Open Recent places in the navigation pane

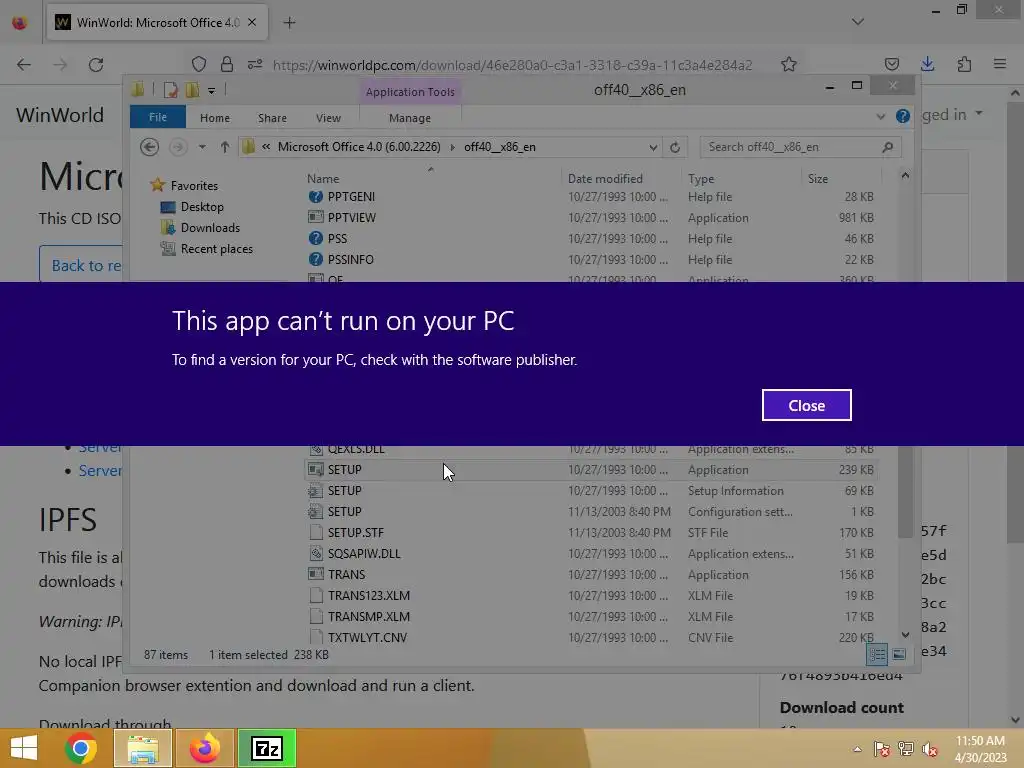(216, 248)
